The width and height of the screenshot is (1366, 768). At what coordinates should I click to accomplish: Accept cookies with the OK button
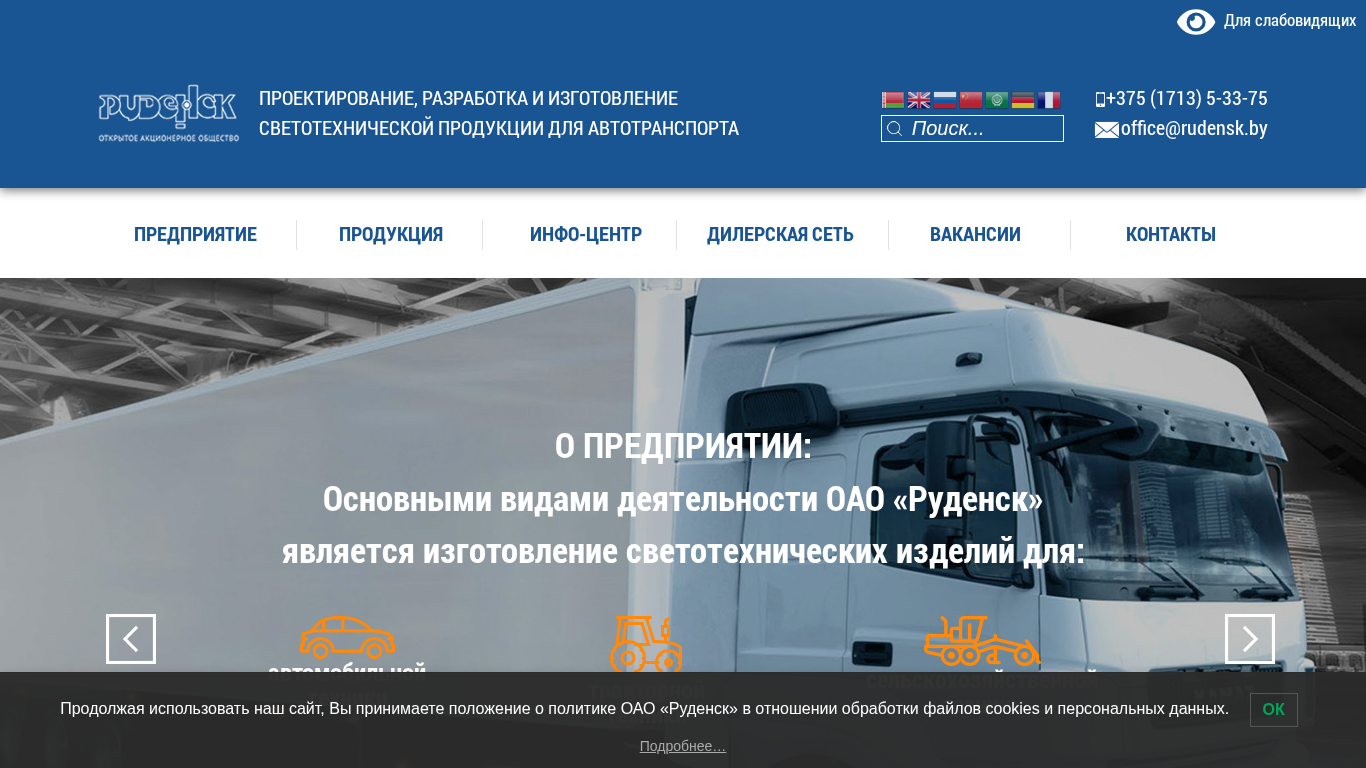pyautogui.click(x=1274, y=710)
